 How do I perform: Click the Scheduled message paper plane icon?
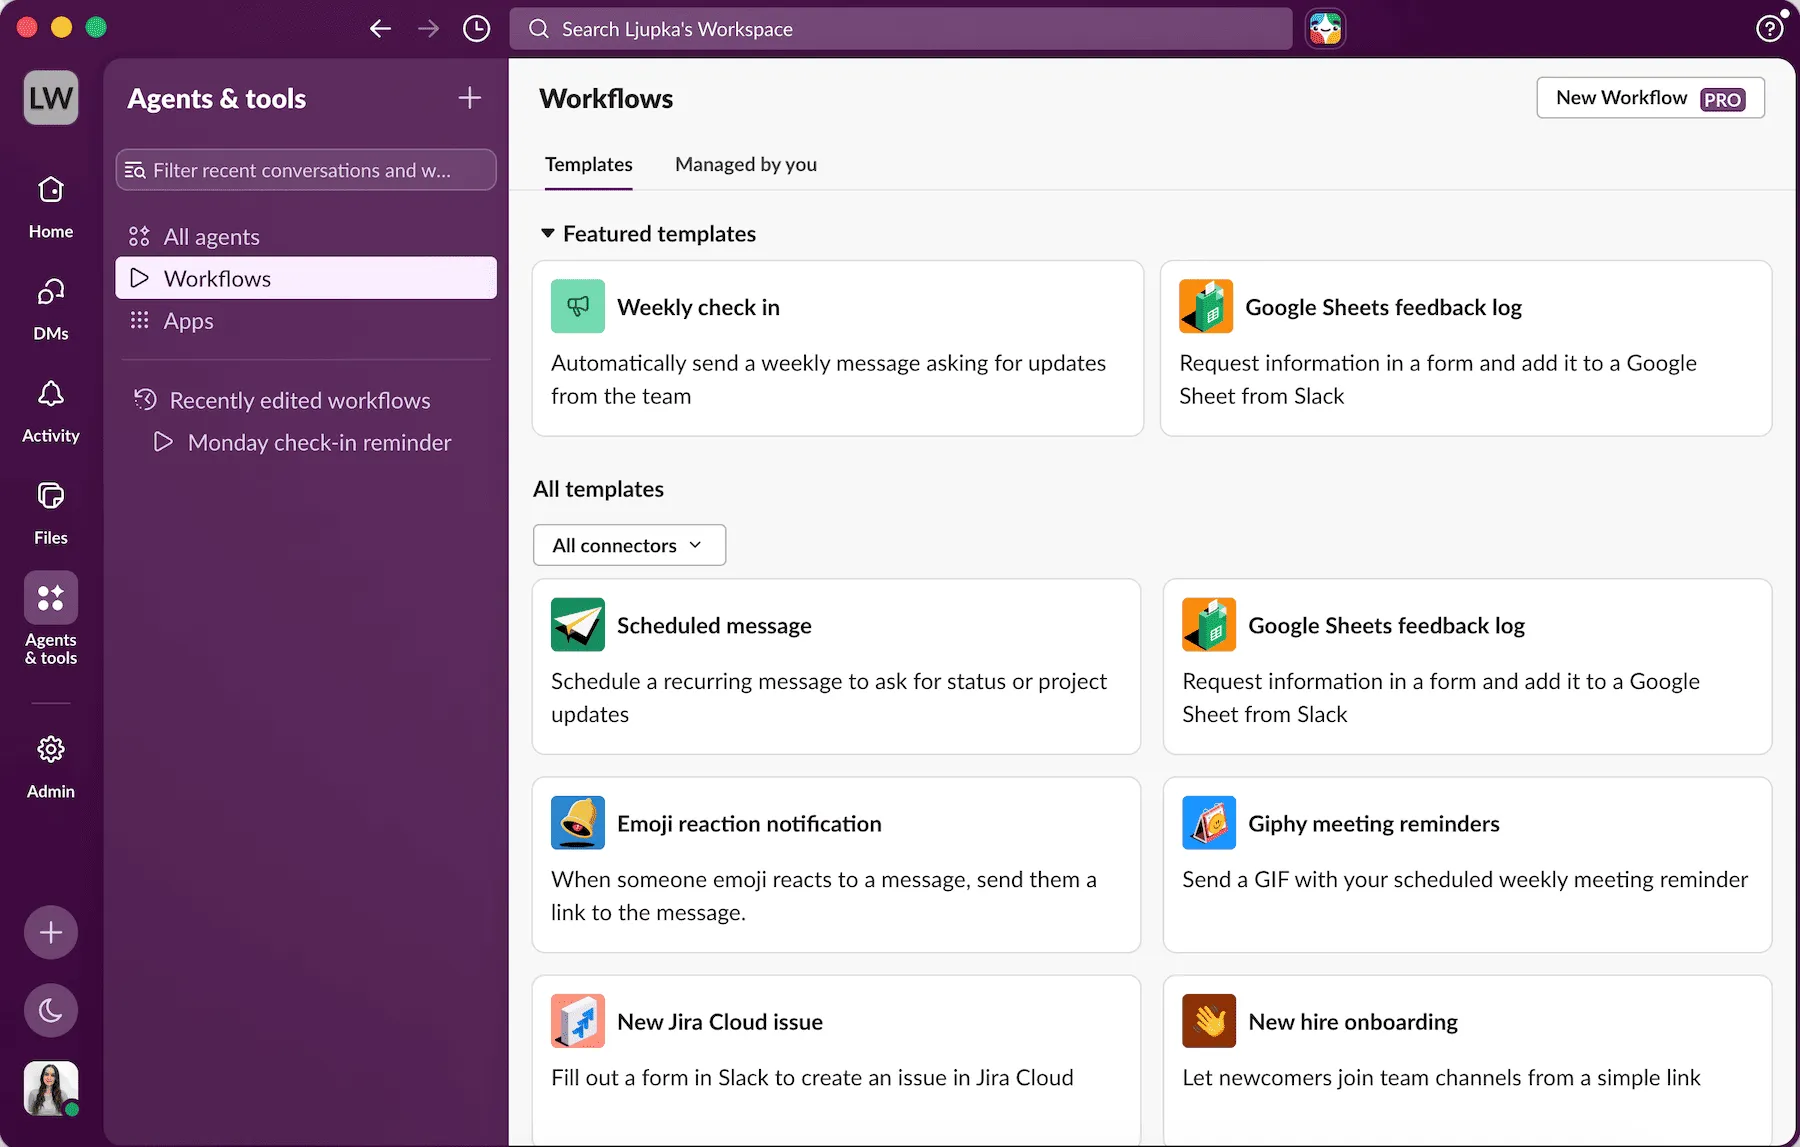(578, 624)
